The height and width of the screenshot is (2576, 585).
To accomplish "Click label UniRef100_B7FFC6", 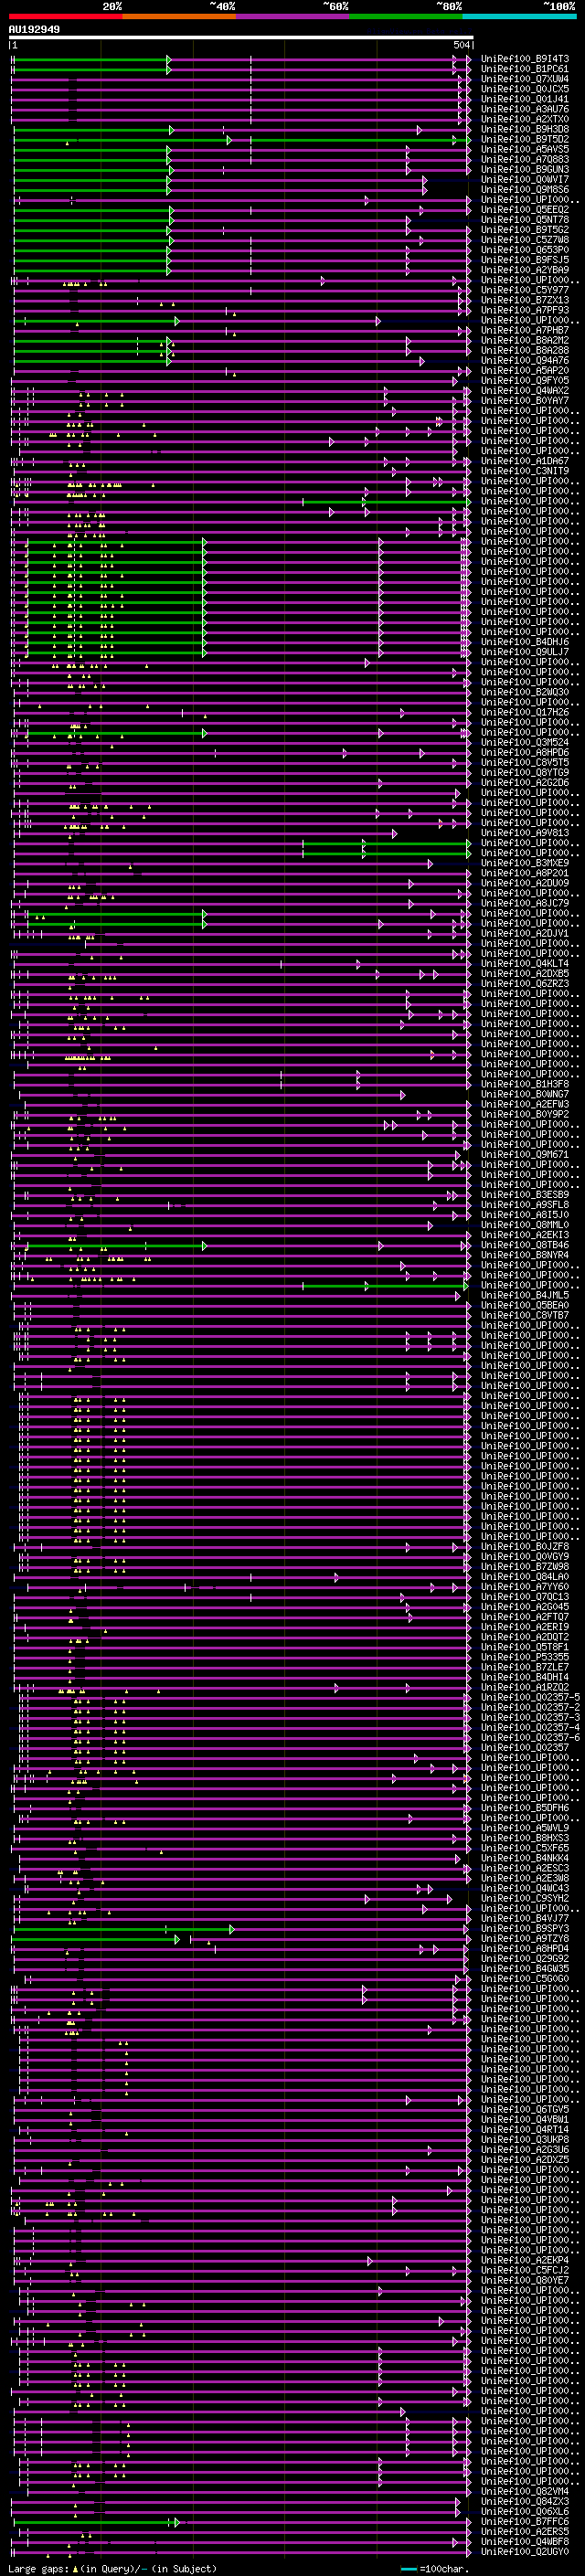I will point(525,2522).
